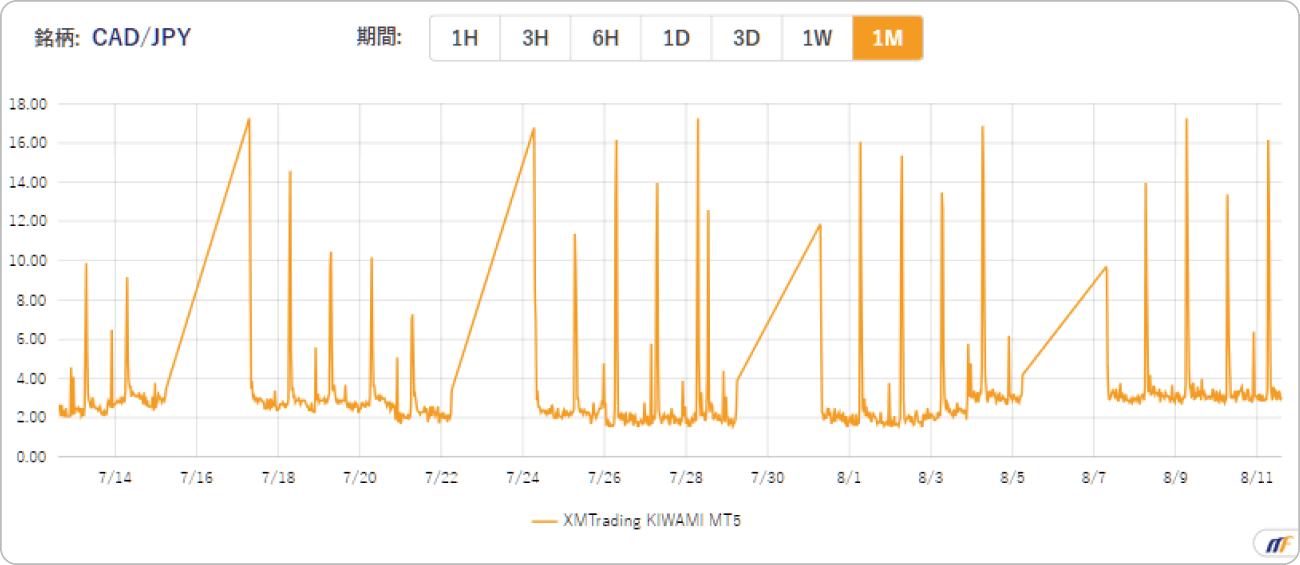
Task: Click the 0.00 y-axis label
Action: (32, 457)
